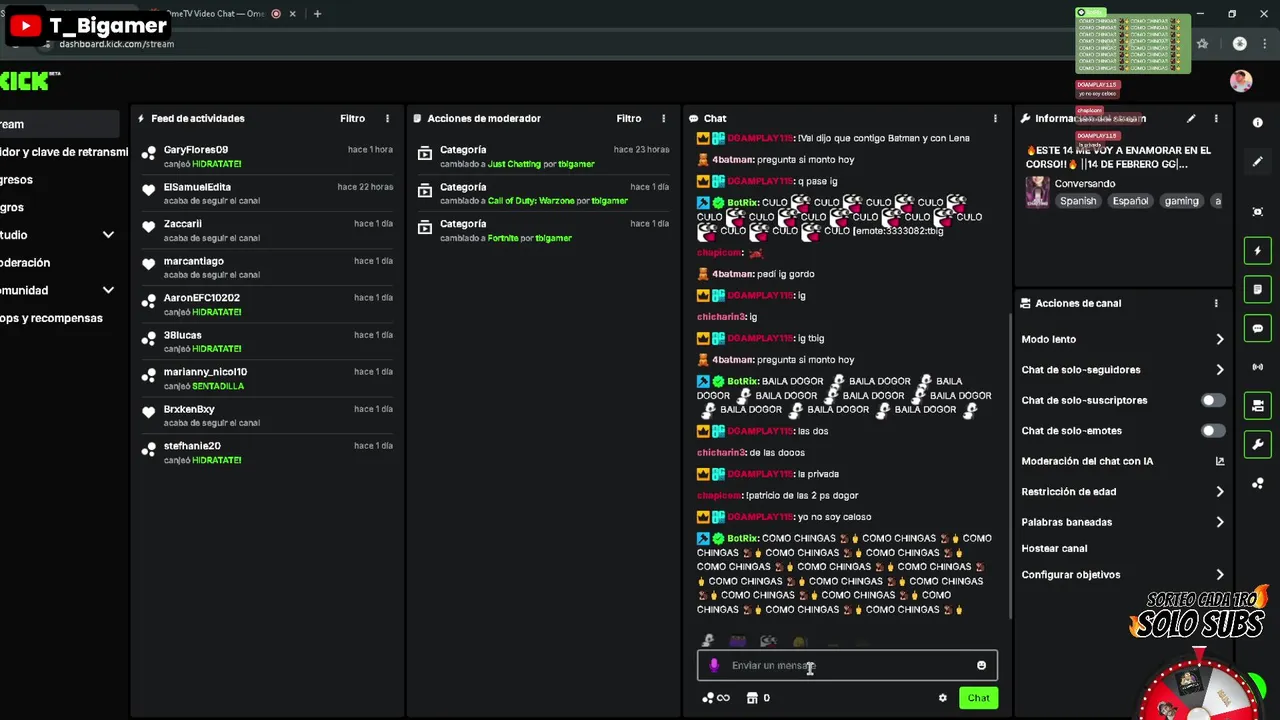Viewport: 1280px width, 720px height.
Task: Open the info icon in right rail
Action: click(1257, 122)
